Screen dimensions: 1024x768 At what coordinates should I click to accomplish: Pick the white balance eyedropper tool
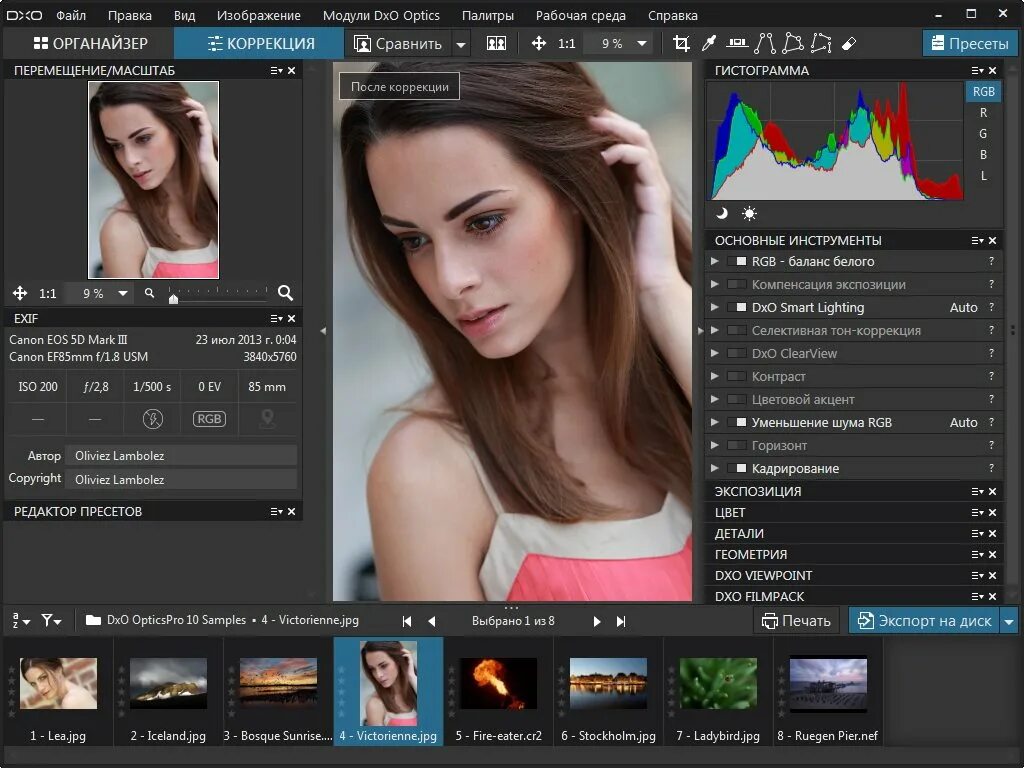tap(709, 44)
